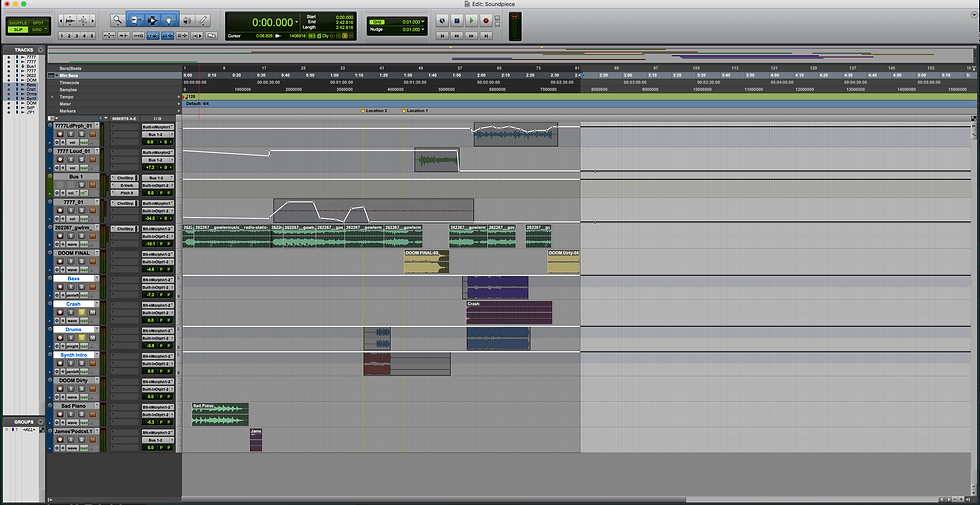Screen dimensions: 980x505
Task: Click the Stop button in transport
Action: (457, 20)
